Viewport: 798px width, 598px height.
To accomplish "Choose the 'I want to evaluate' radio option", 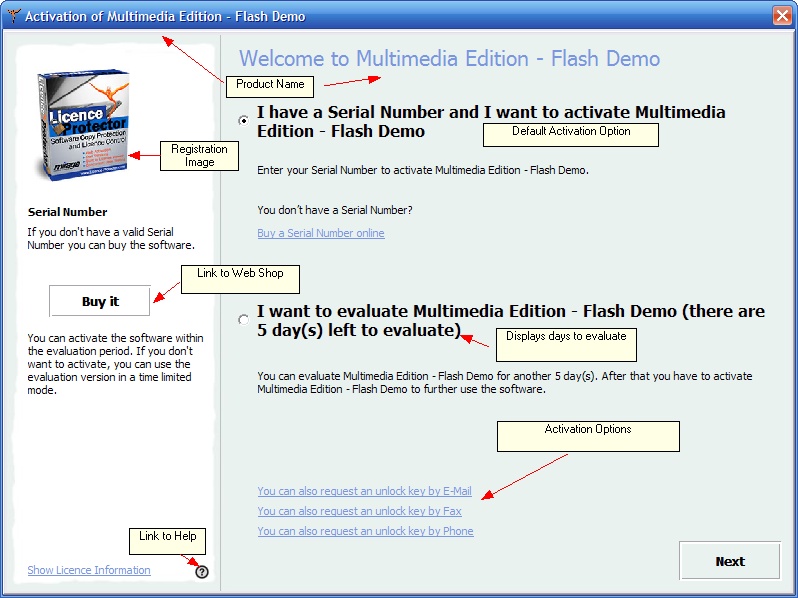I will click(244, 320).
